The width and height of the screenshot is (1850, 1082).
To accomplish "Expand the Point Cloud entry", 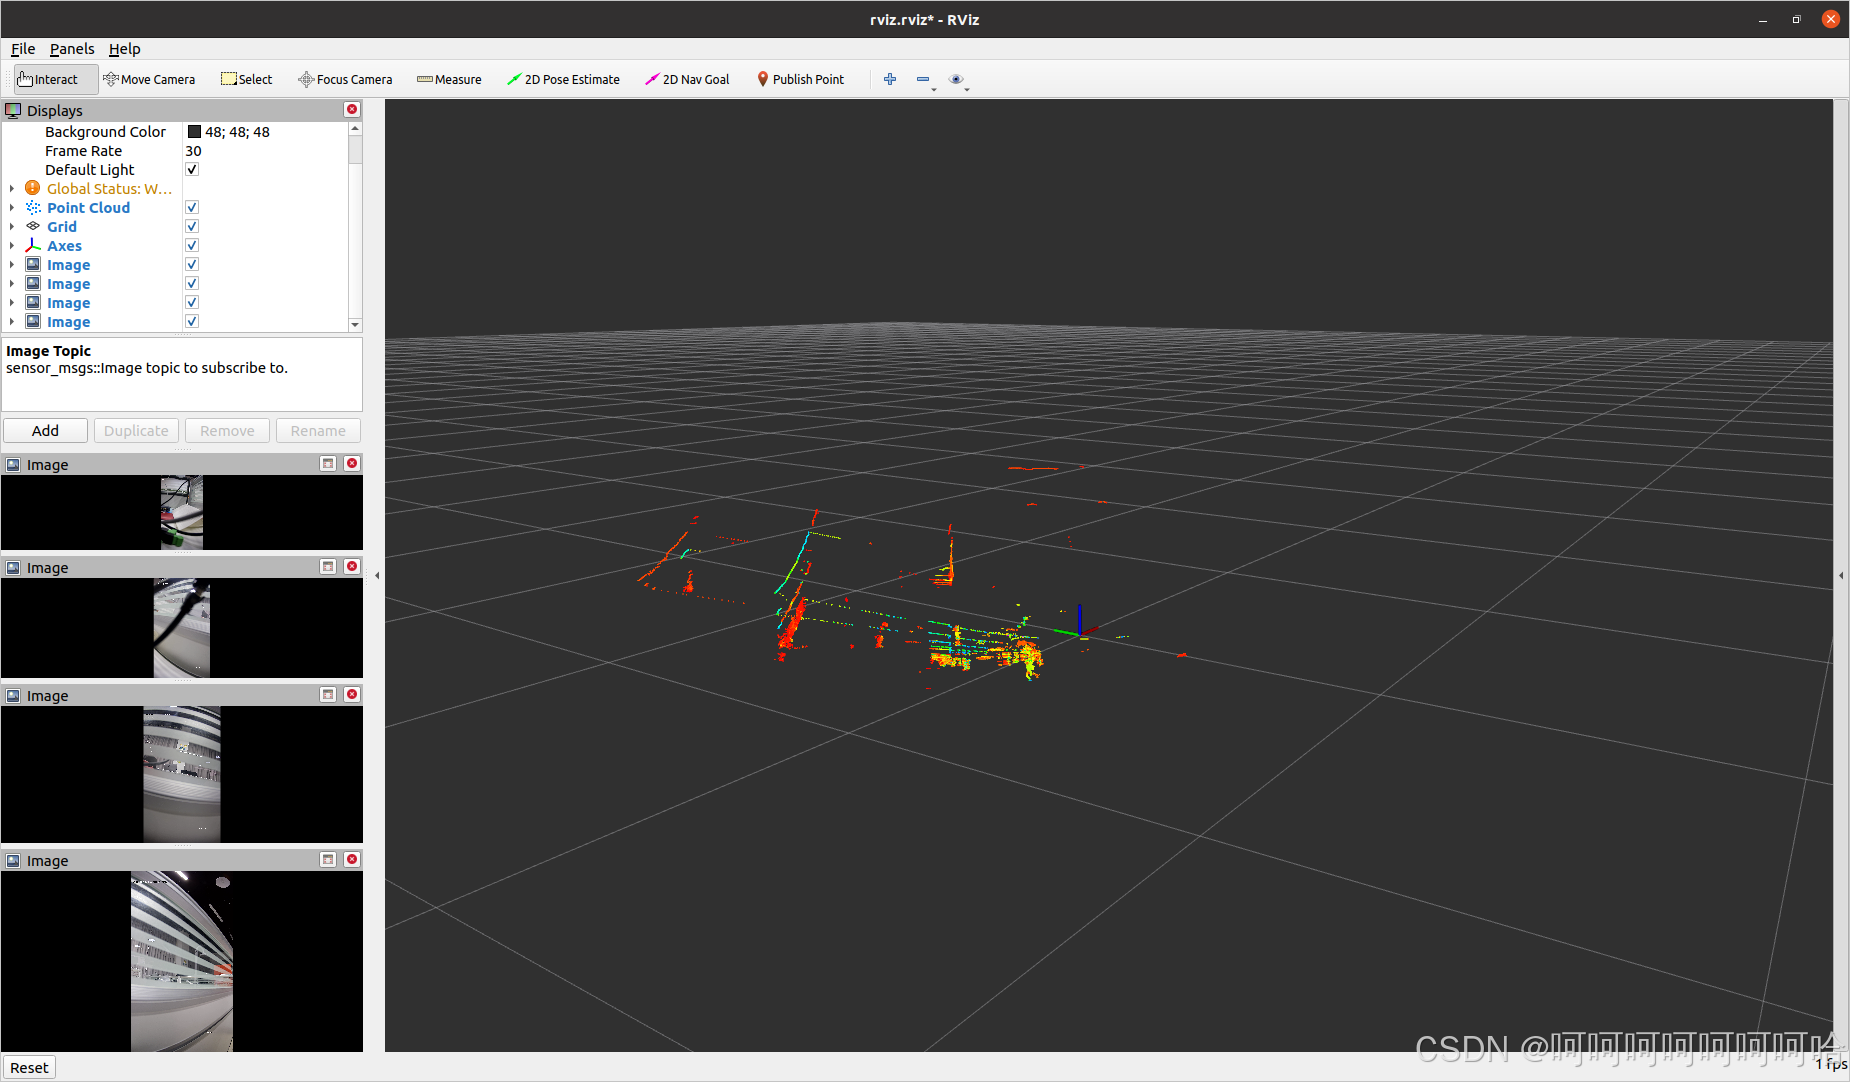I will tap(12, 207).
